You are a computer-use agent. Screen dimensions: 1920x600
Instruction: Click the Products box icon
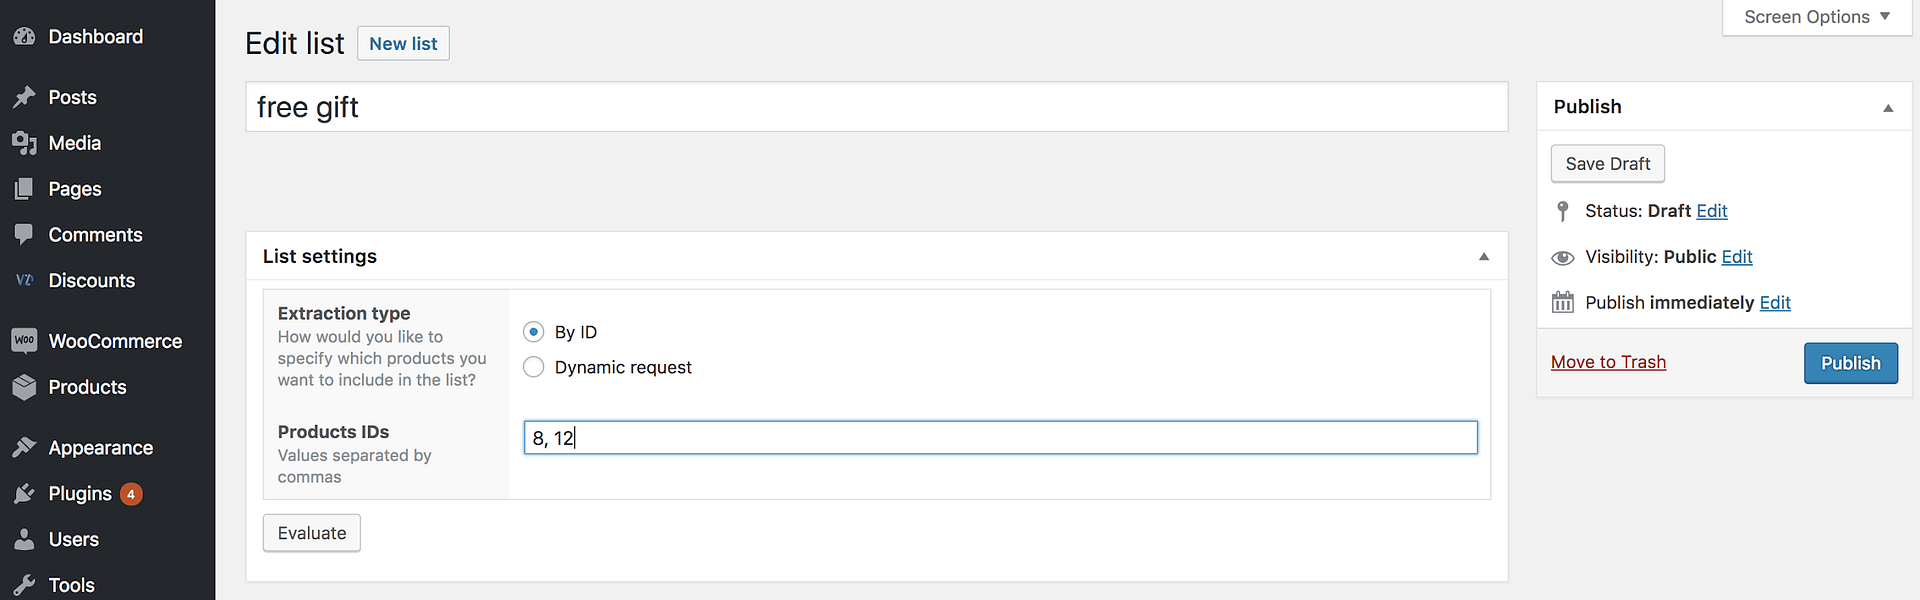pyautogui.click(x=24, y=387)
